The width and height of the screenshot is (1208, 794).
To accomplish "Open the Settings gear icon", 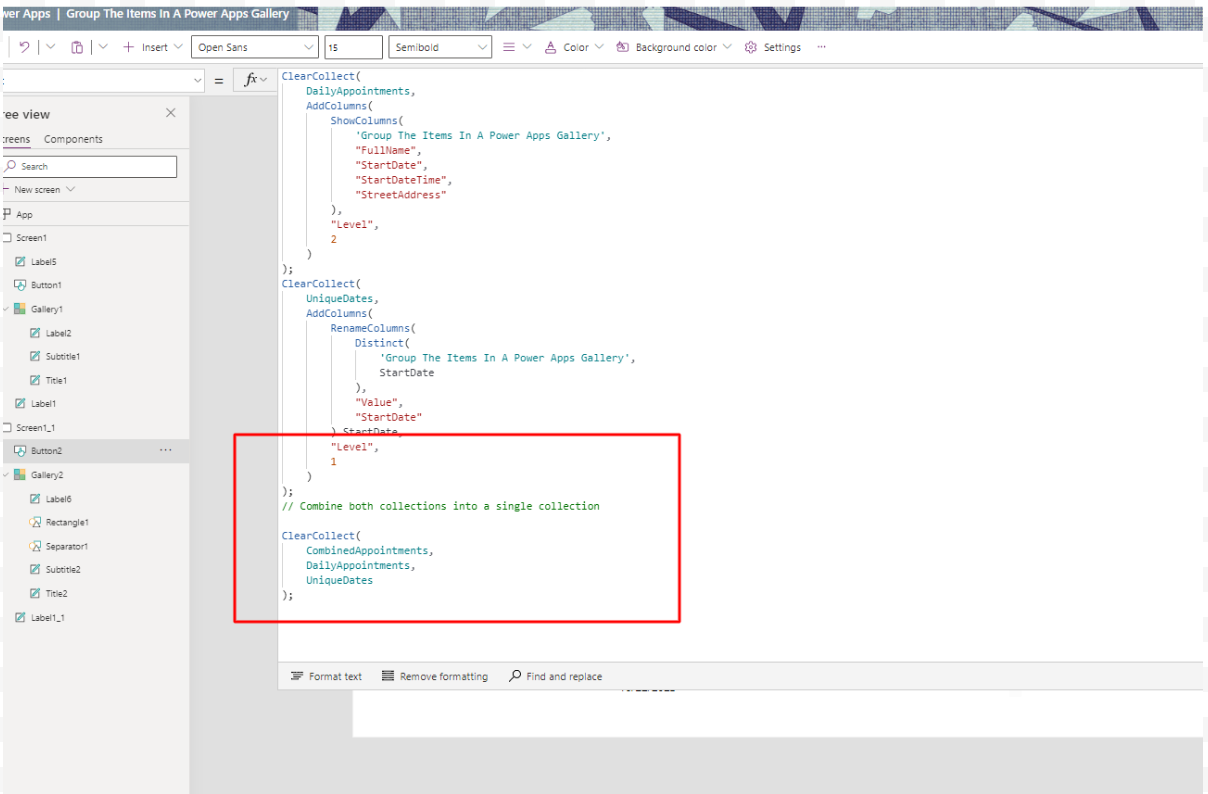I will tap(749, 46).
